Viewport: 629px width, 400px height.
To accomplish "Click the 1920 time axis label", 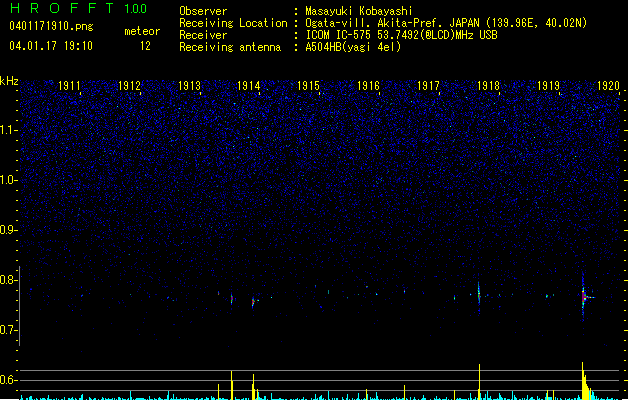I will click(x=608, y=86).
